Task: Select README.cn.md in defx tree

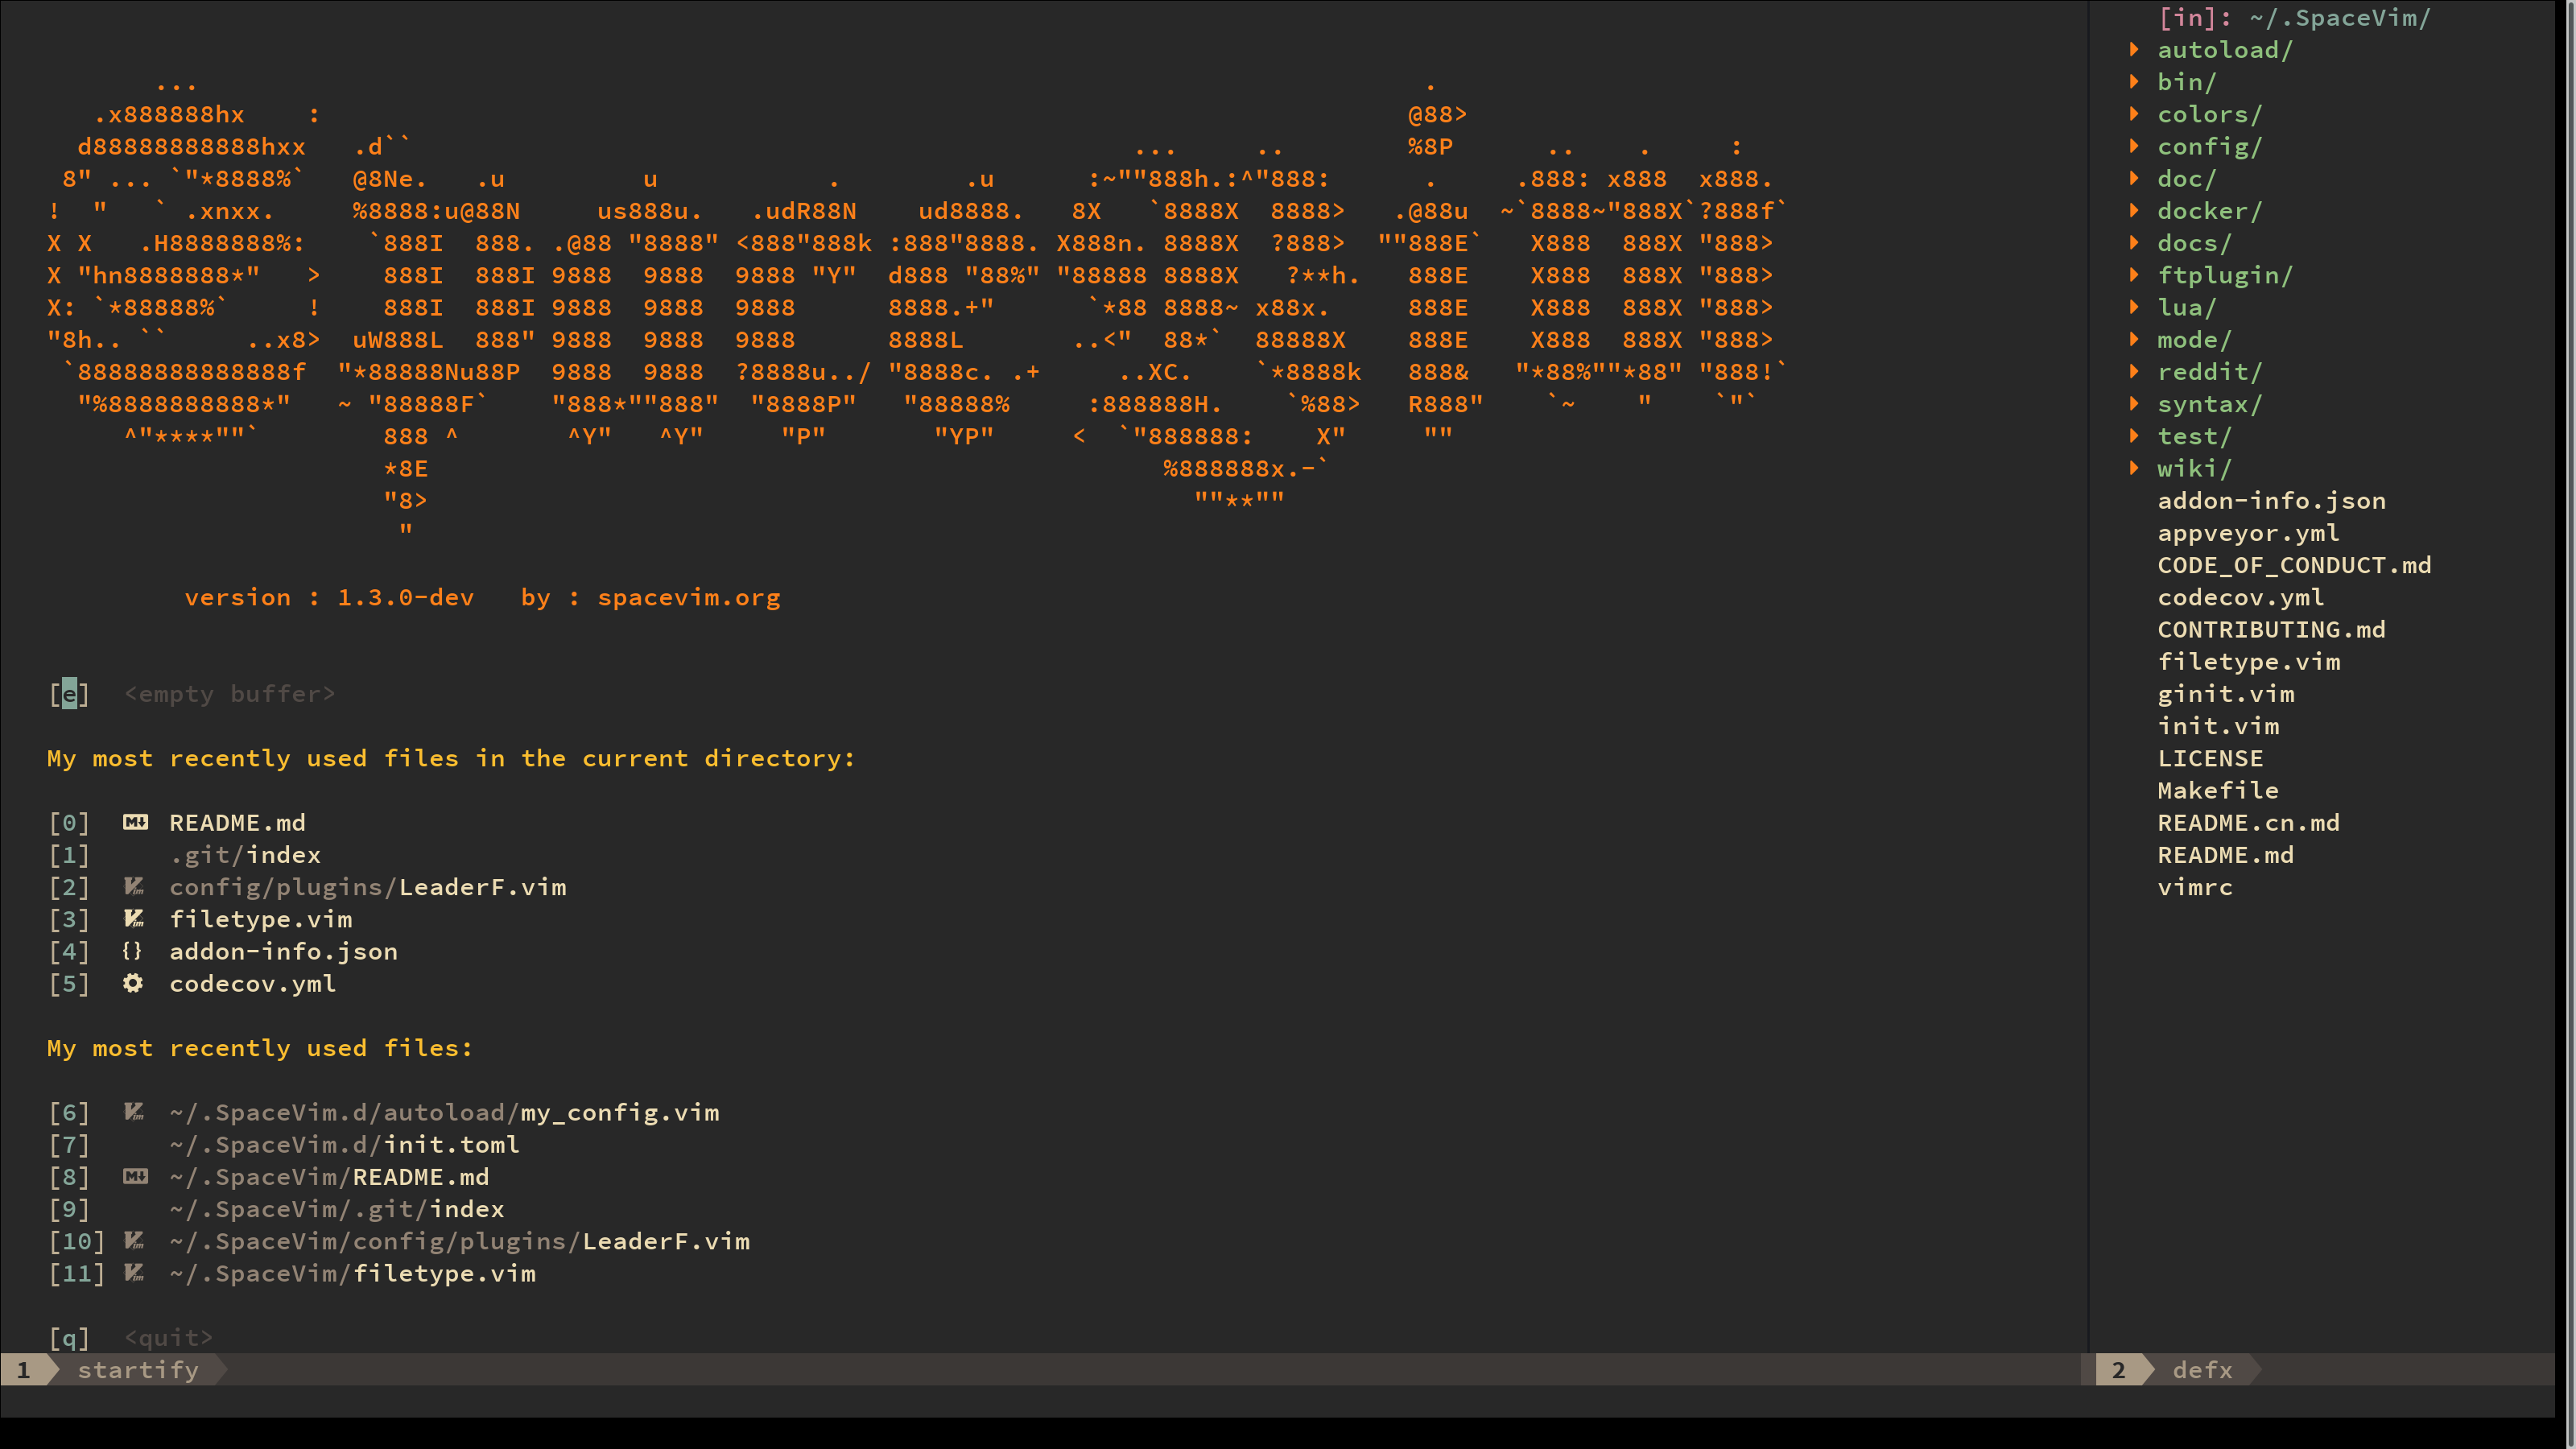Action: click(x=2248, y=822)
